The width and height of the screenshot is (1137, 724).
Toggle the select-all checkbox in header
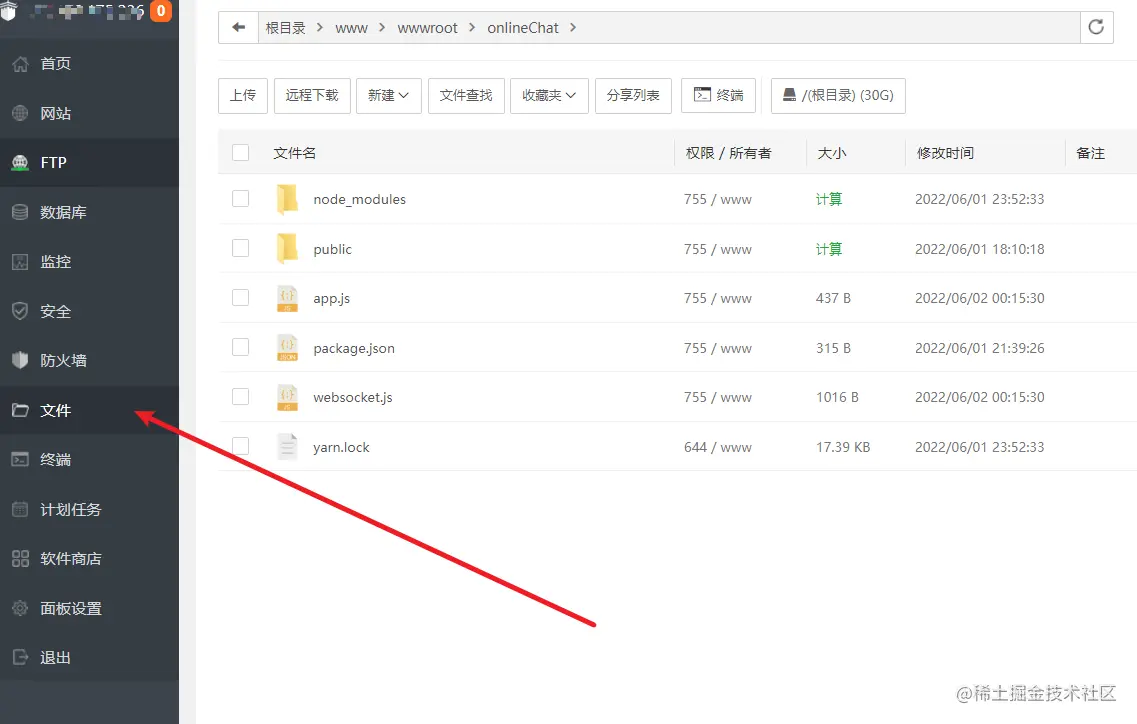click(x=241, y=152)
